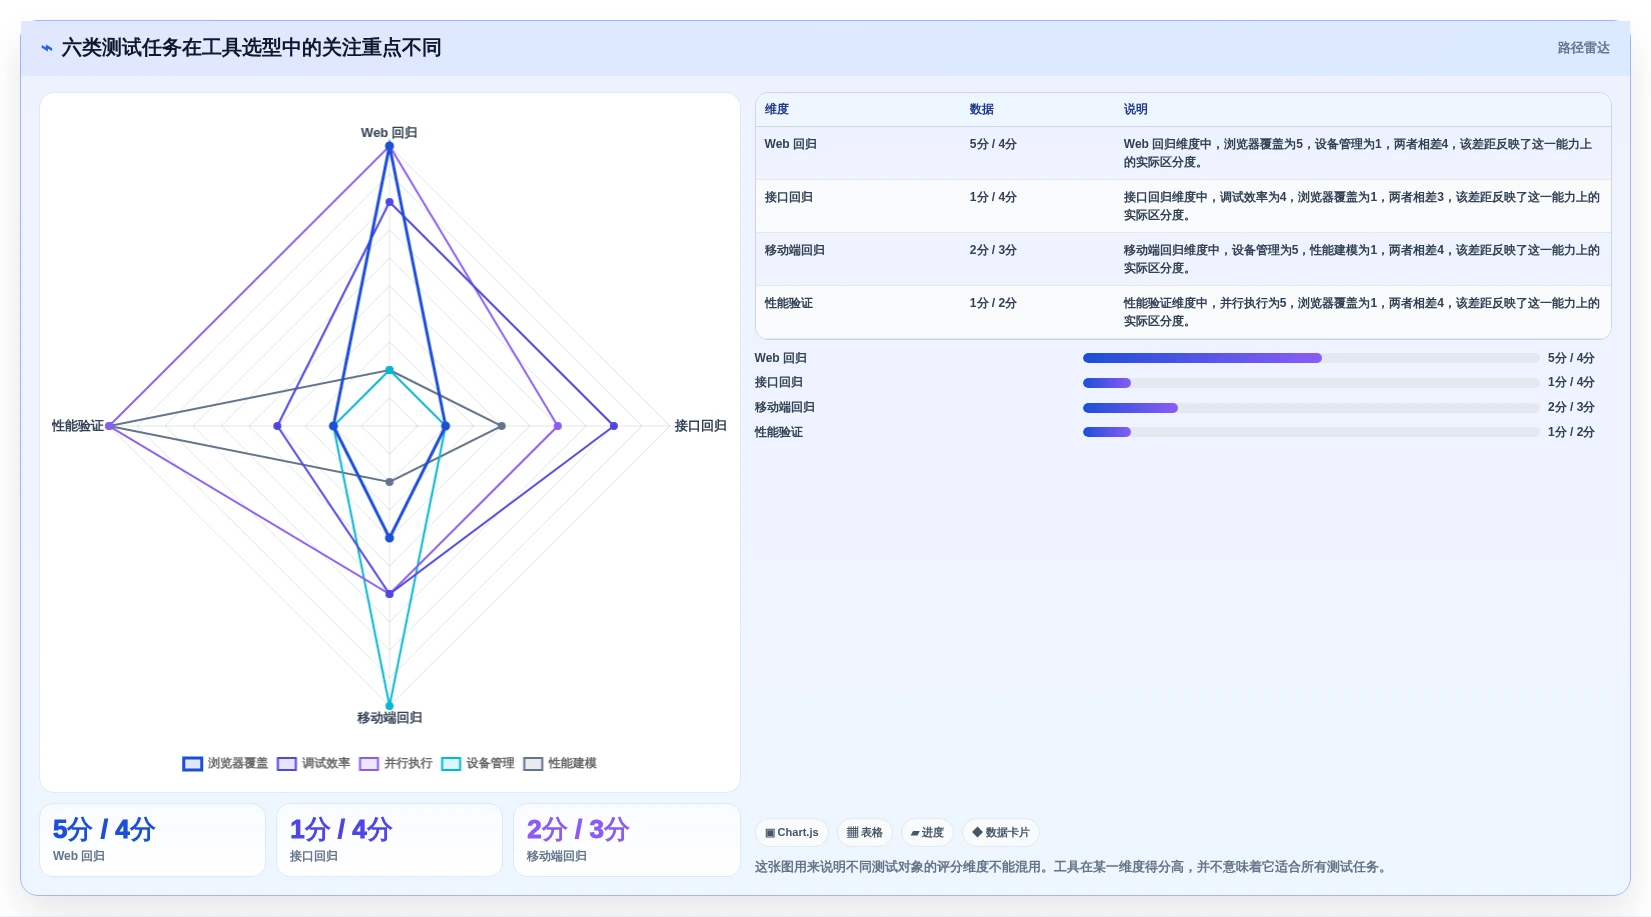Image resolution: width=1651 pixels, height=917 pixels.
Task: Hide the 性能建模 series via legend label
Action: pyautogui.click(x=572, y=764)
